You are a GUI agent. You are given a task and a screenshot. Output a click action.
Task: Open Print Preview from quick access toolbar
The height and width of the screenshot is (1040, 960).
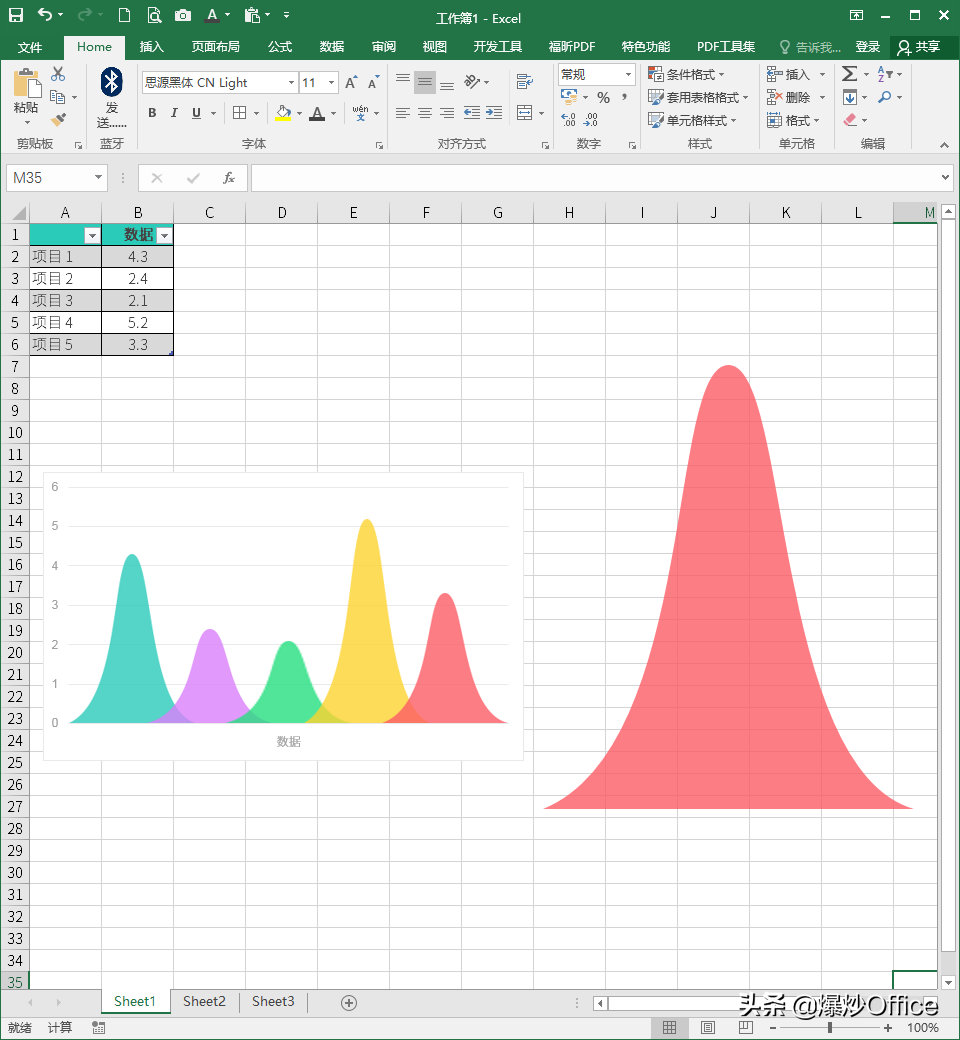154,15
